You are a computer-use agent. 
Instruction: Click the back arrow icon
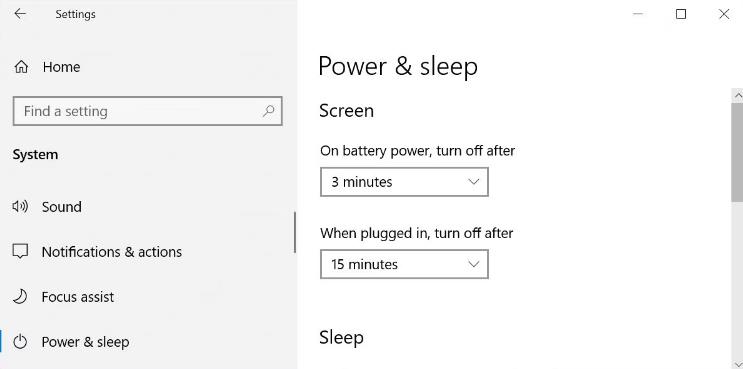tap(20, 14)
